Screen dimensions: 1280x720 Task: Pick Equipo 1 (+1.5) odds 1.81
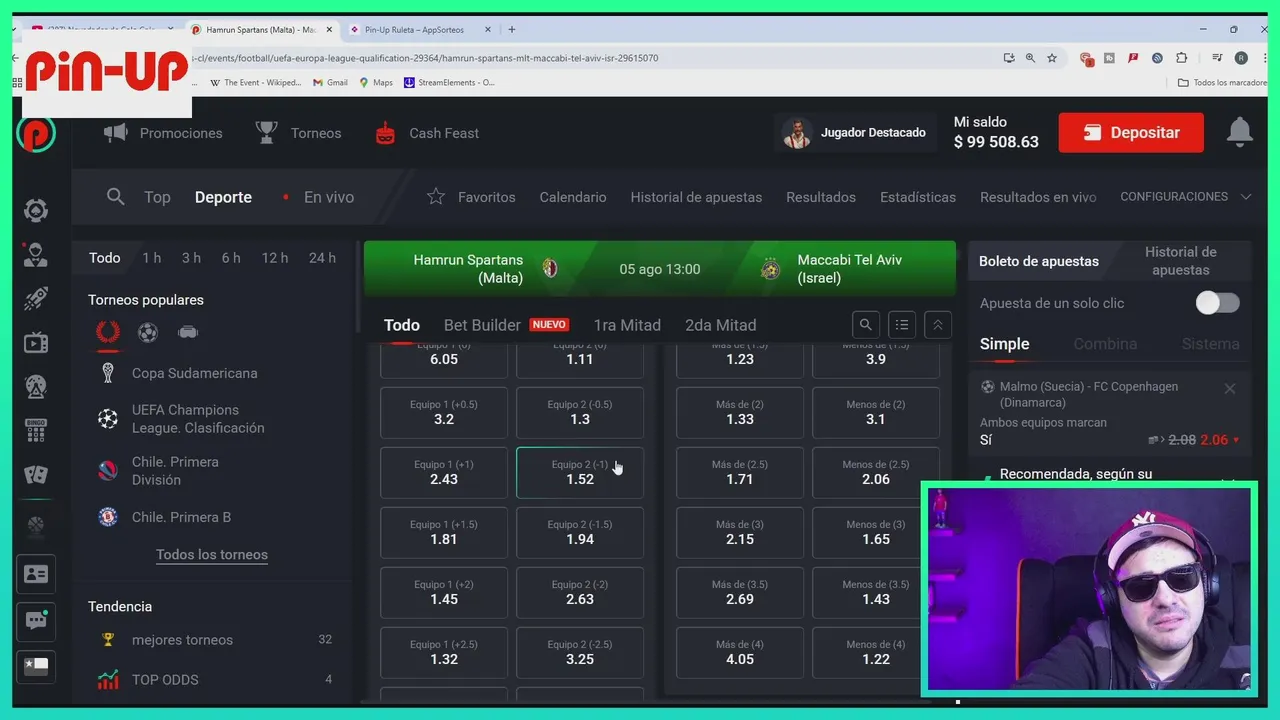pyautogui.click(x=444, y=532)
